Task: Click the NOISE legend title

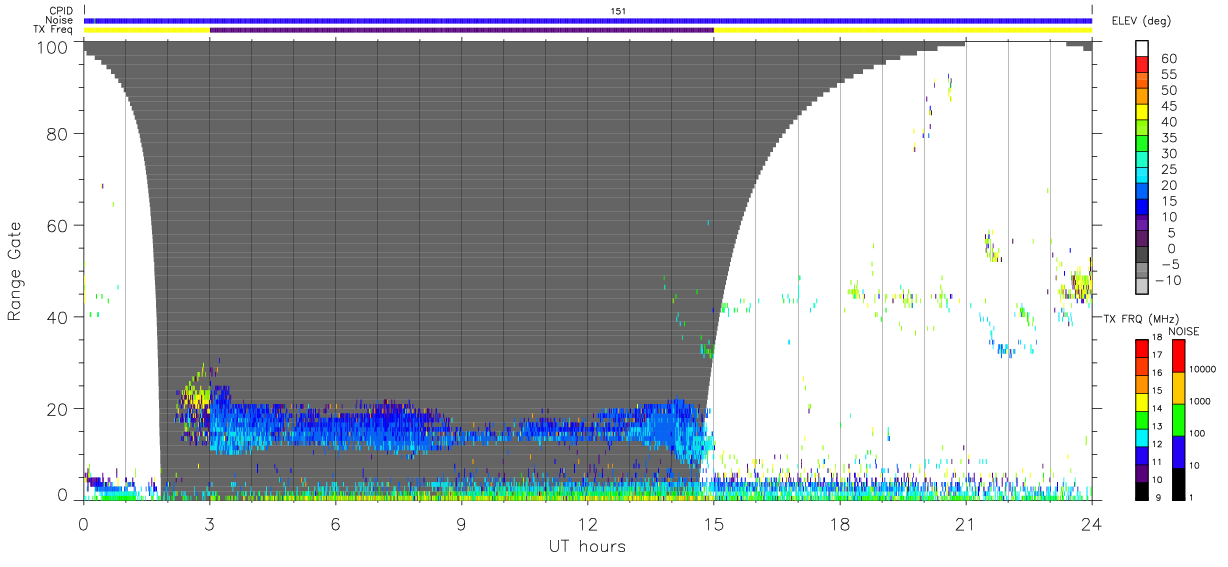Action: click(x=1183, y=331)
